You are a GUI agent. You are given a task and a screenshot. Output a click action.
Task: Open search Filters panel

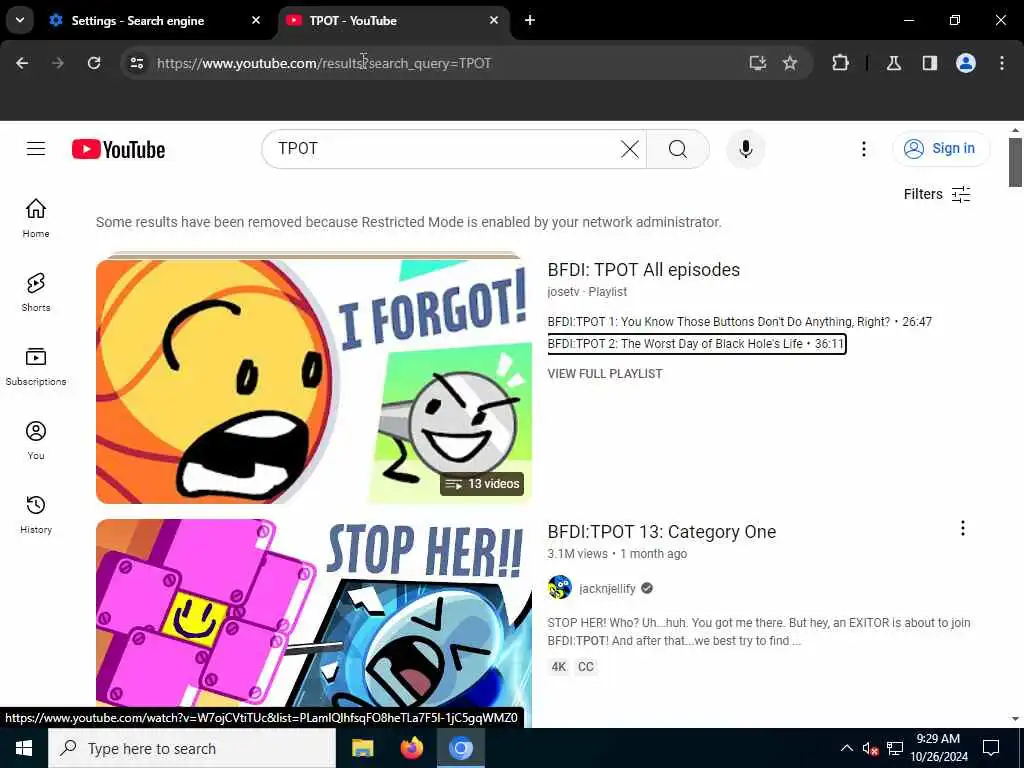[x=936, y=194]
